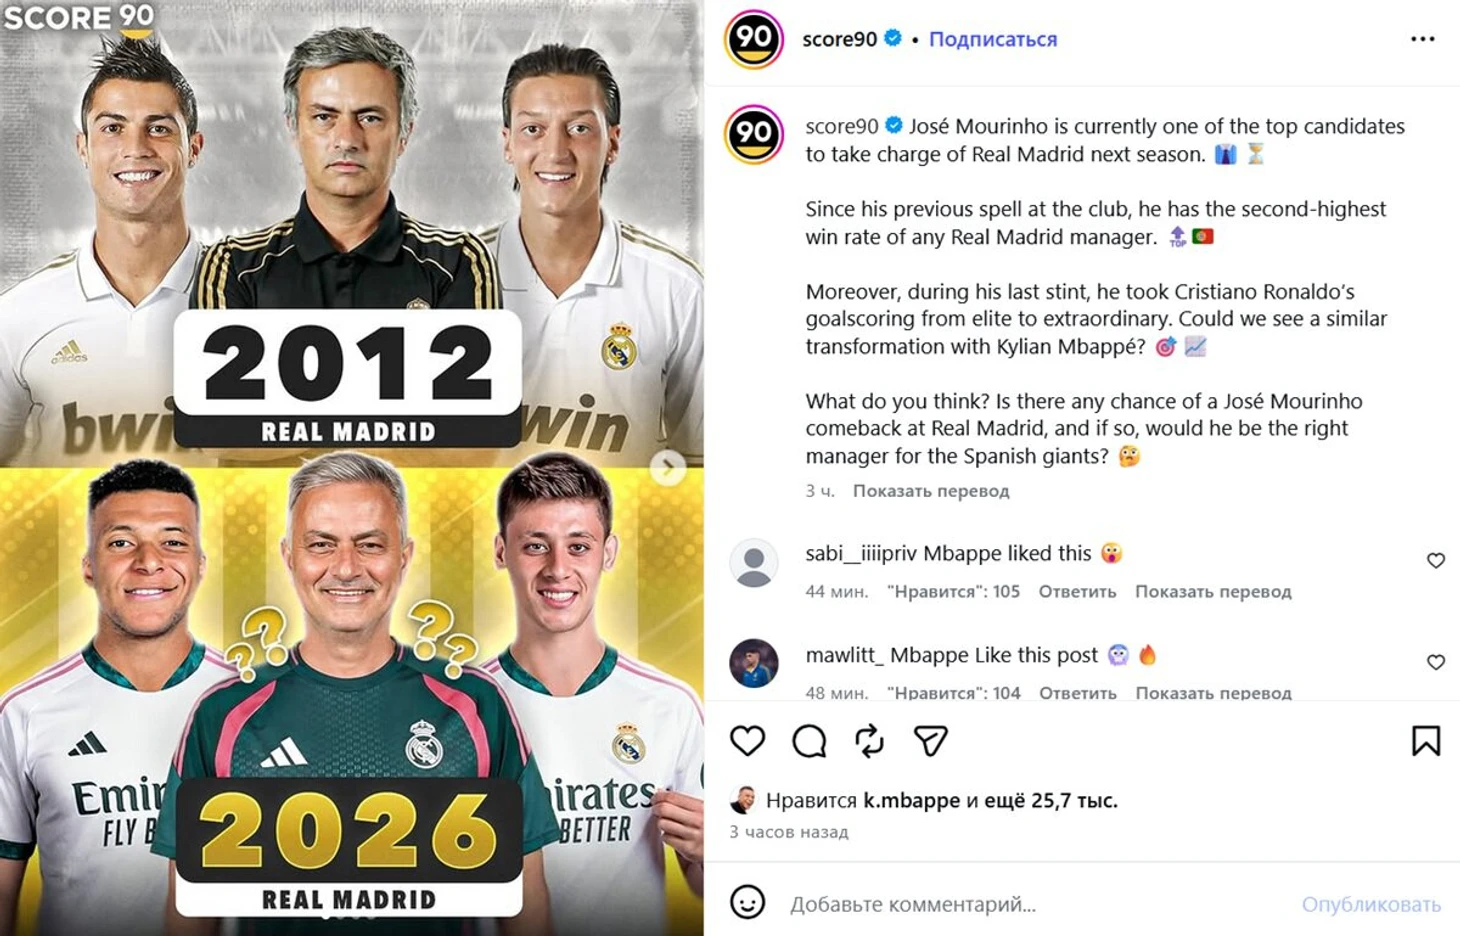Image resolution: width=1460 pixels, height=936 pixels.
Task: Advance to the next carousel image
Action: [x=668, y=467]
